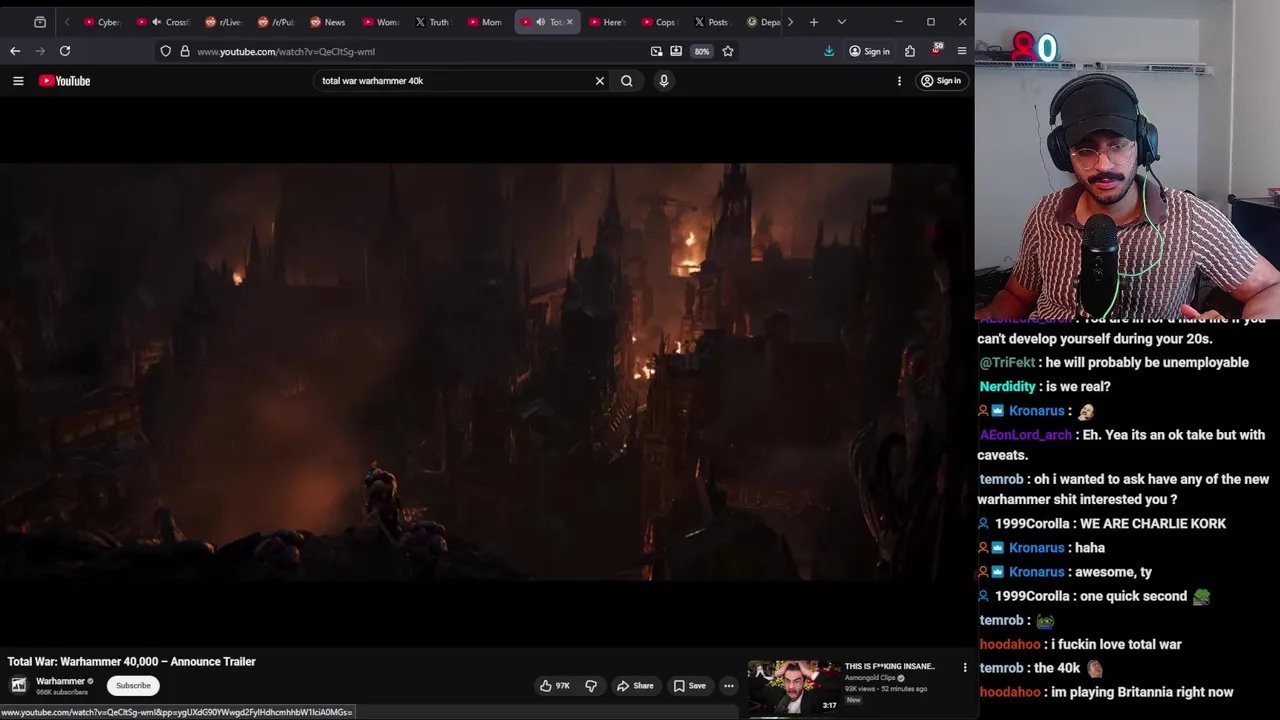Image resolution: width=1280 pixels, height=720 pixels.
Task: Open the Asmongold Clips recommended thumbnail
Action: coord(794,686)
